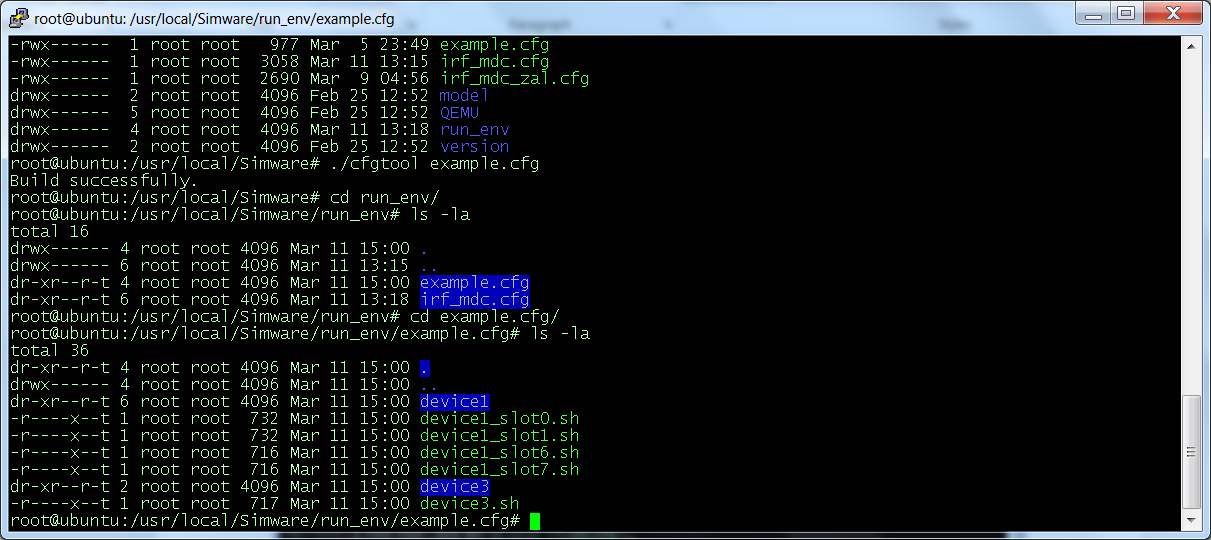Click the highlighted device1 directory name
Image resolution: width=1211 pixels, height=540 pixels.
tap(454, 402)
